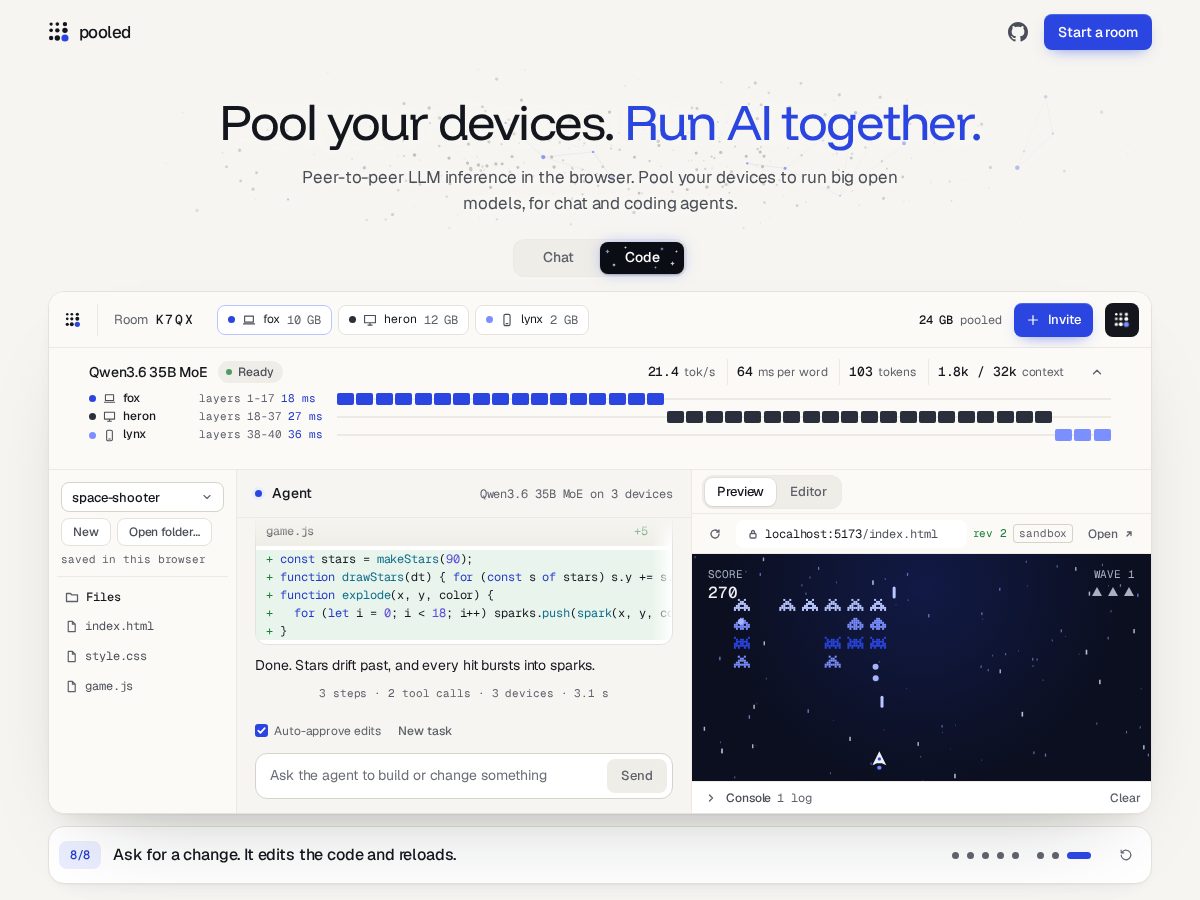Click the New project button
Viewport: 1200px width, 900px height.
click(86, 532)
